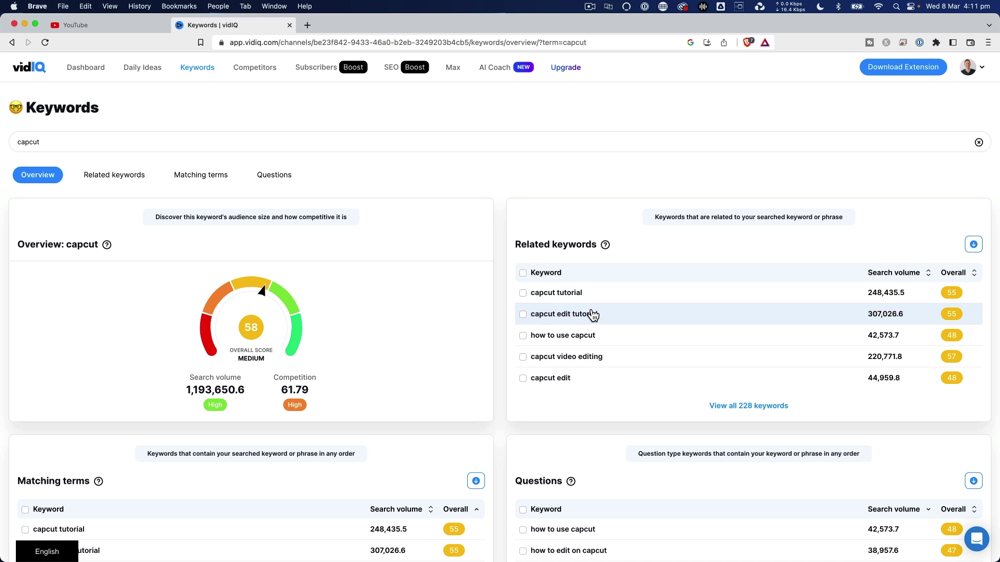
Task: Select the Overview tab
Action: pos(38,175)
